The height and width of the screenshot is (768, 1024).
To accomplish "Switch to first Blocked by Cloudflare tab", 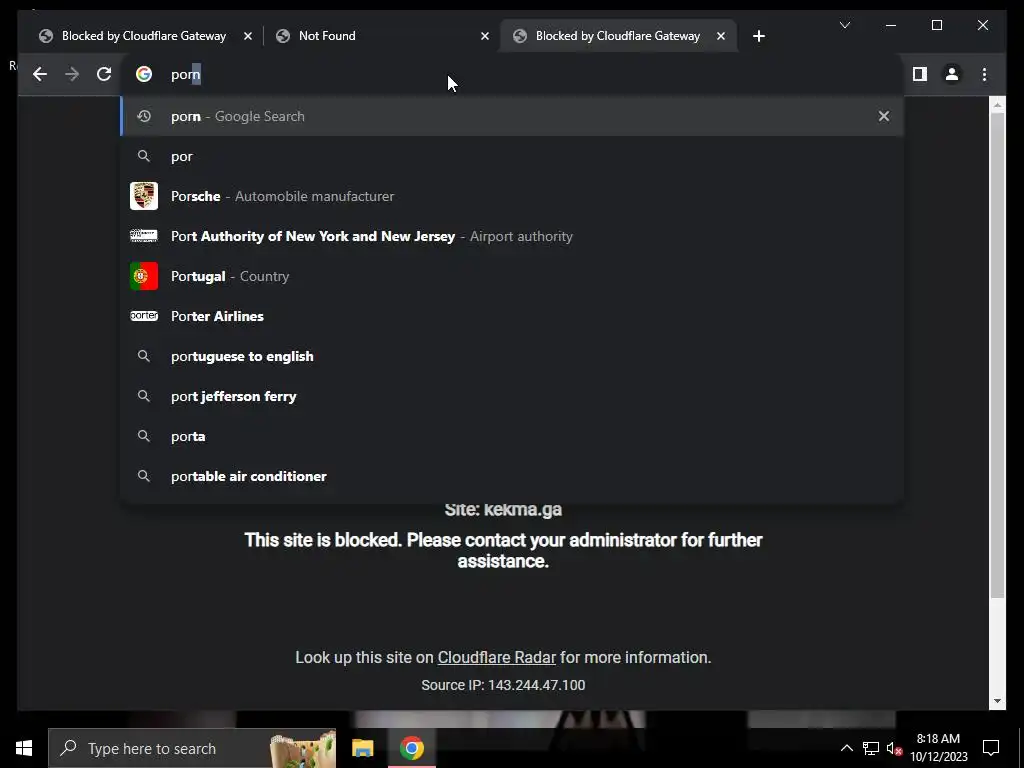I will [x=144, y=37].
